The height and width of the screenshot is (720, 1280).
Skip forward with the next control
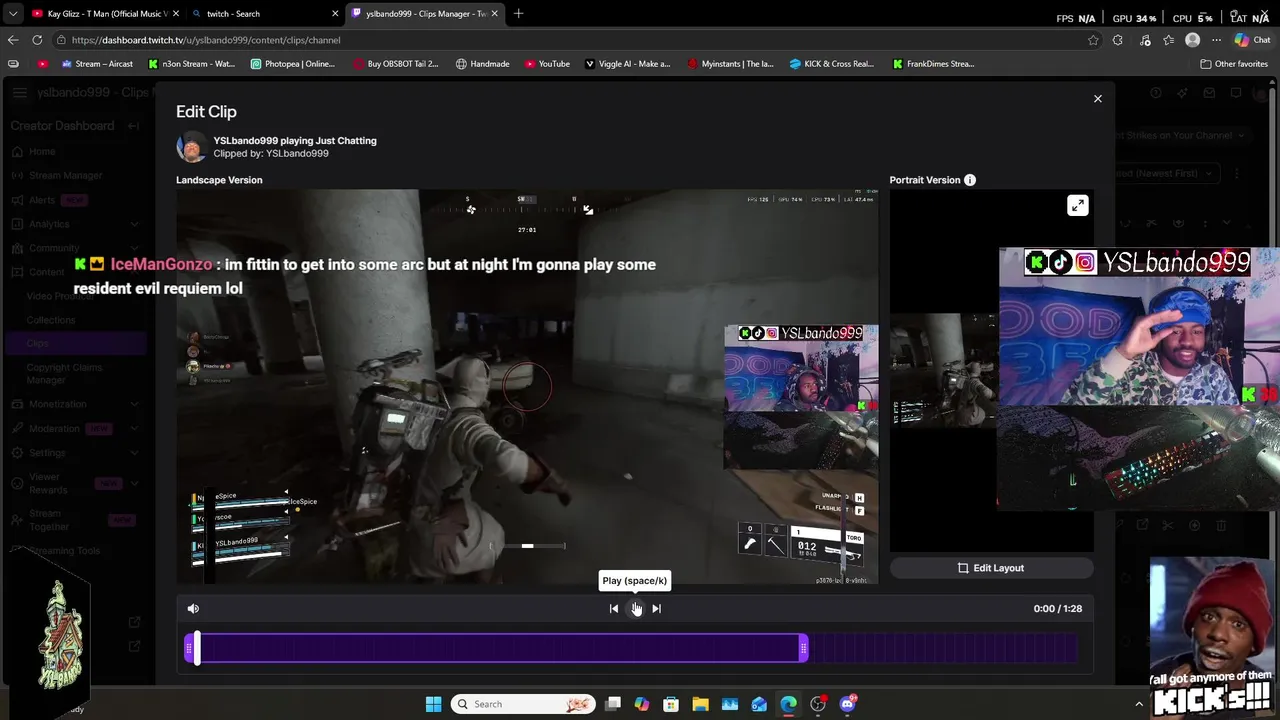[x=656, y=608]
